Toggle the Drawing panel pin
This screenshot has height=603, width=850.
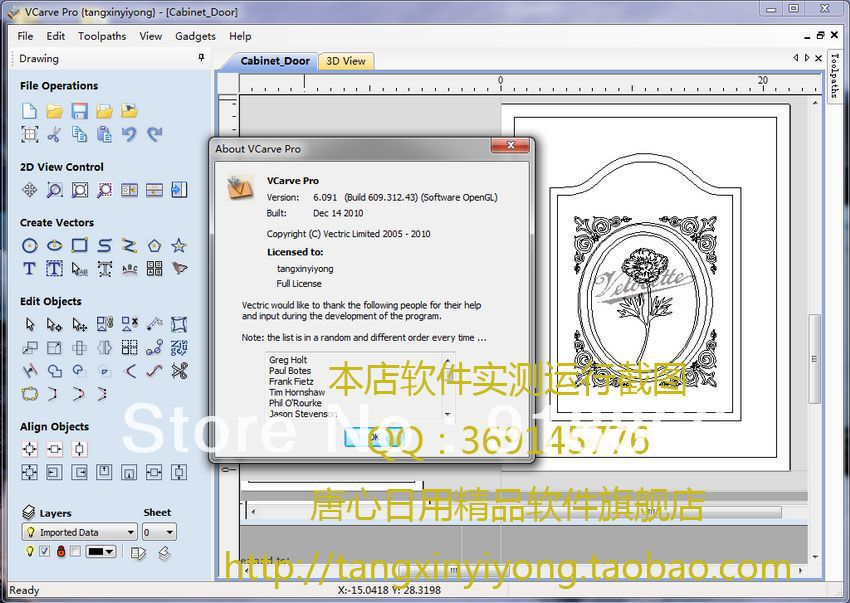click(x=201, y=57)
